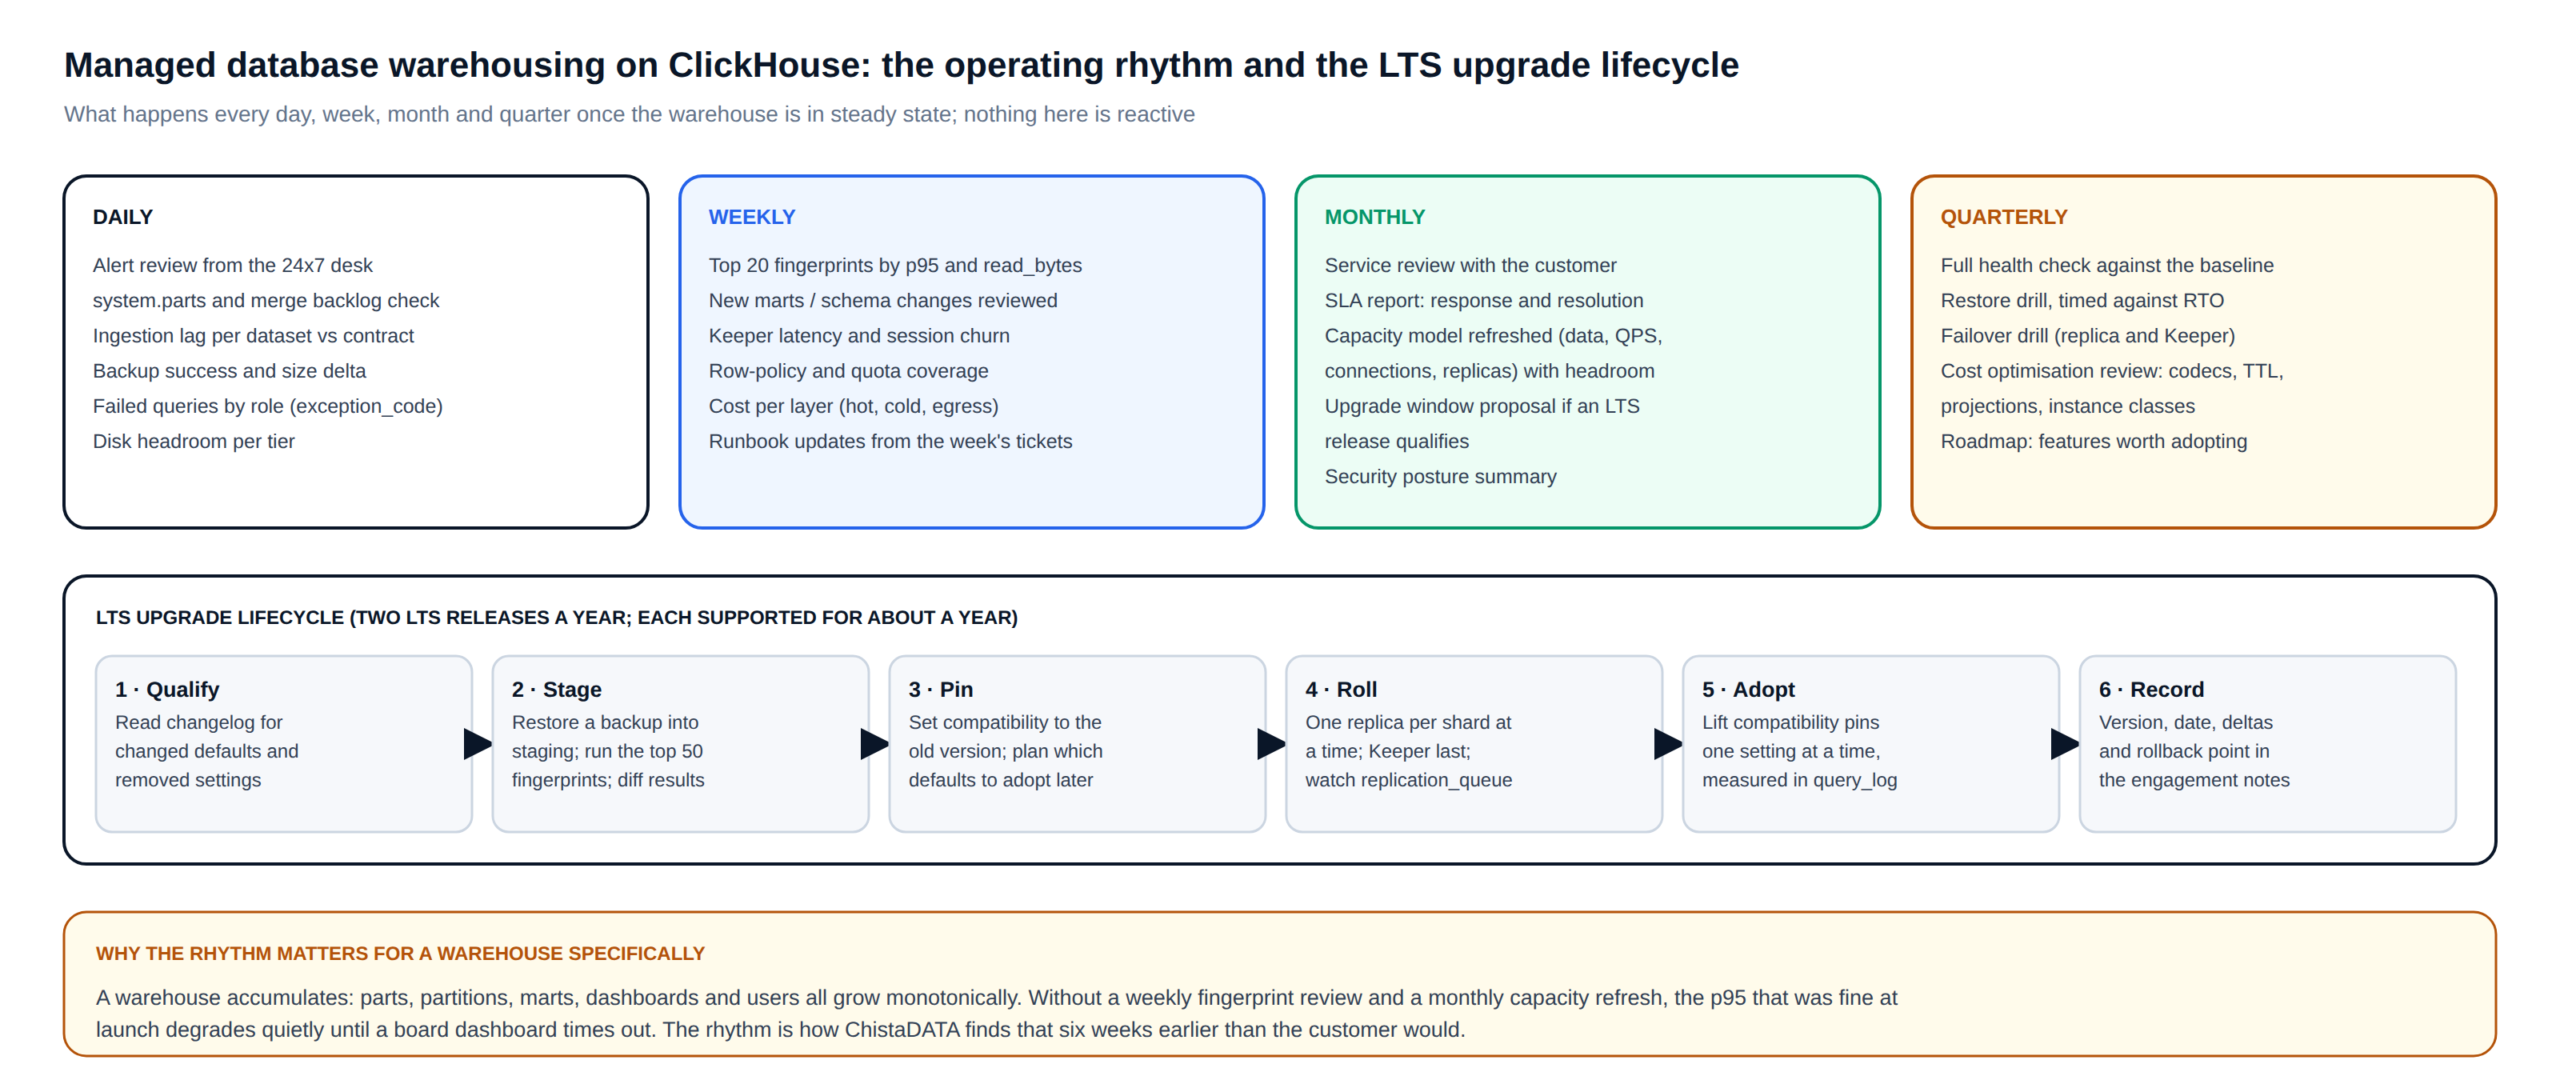
Task: Click 'Row-policy and quota coverage'
Action: coord(848,370)
